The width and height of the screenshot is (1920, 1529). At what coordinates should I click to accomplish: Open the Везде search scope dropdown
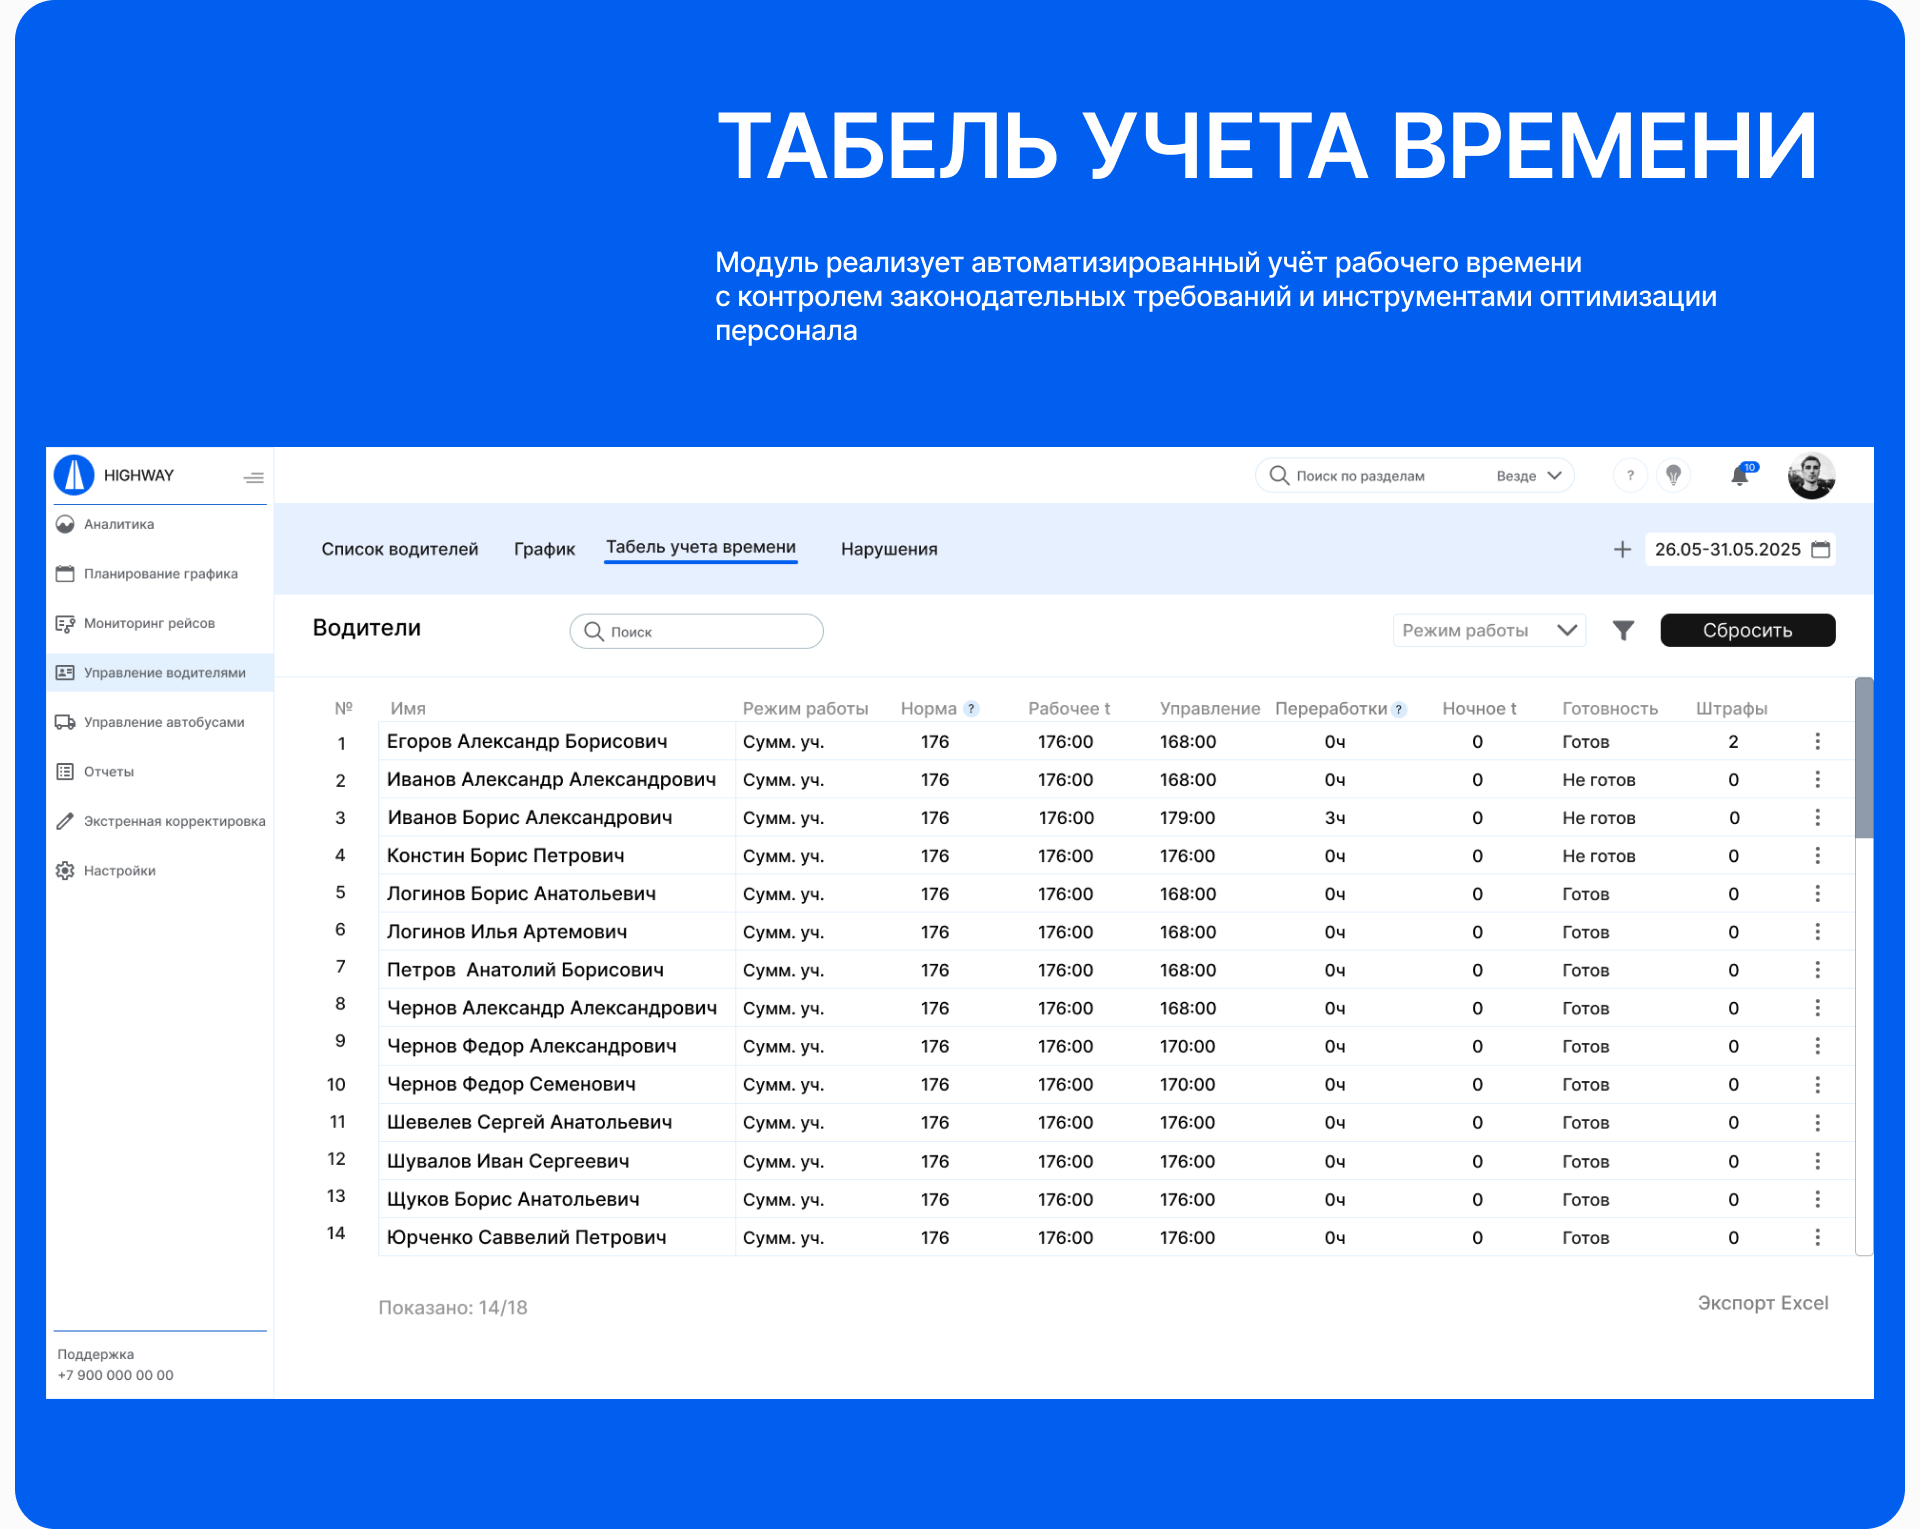tap(1528, 476)
